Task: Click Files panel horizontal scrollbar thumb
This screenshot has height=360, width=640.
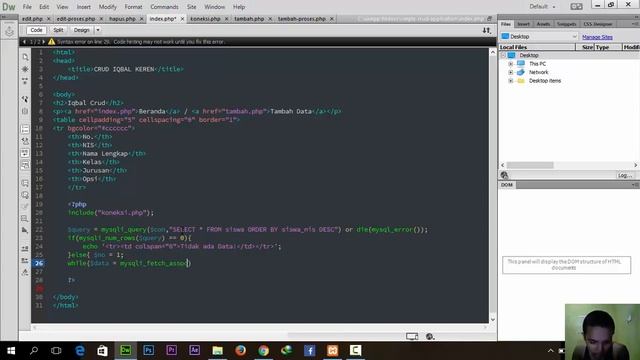Action: point(530,165)
